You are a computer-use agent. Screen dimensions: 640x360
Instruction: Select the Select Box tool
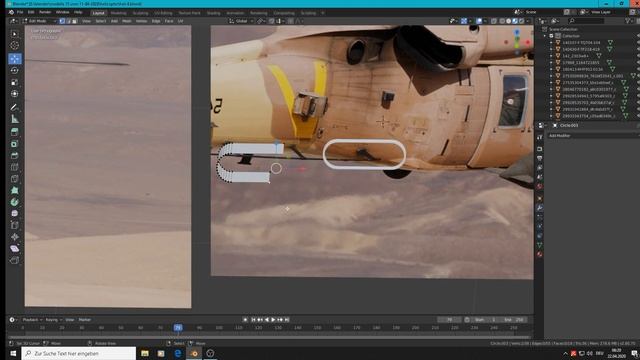pyautogui.click(x=15, y=34)
